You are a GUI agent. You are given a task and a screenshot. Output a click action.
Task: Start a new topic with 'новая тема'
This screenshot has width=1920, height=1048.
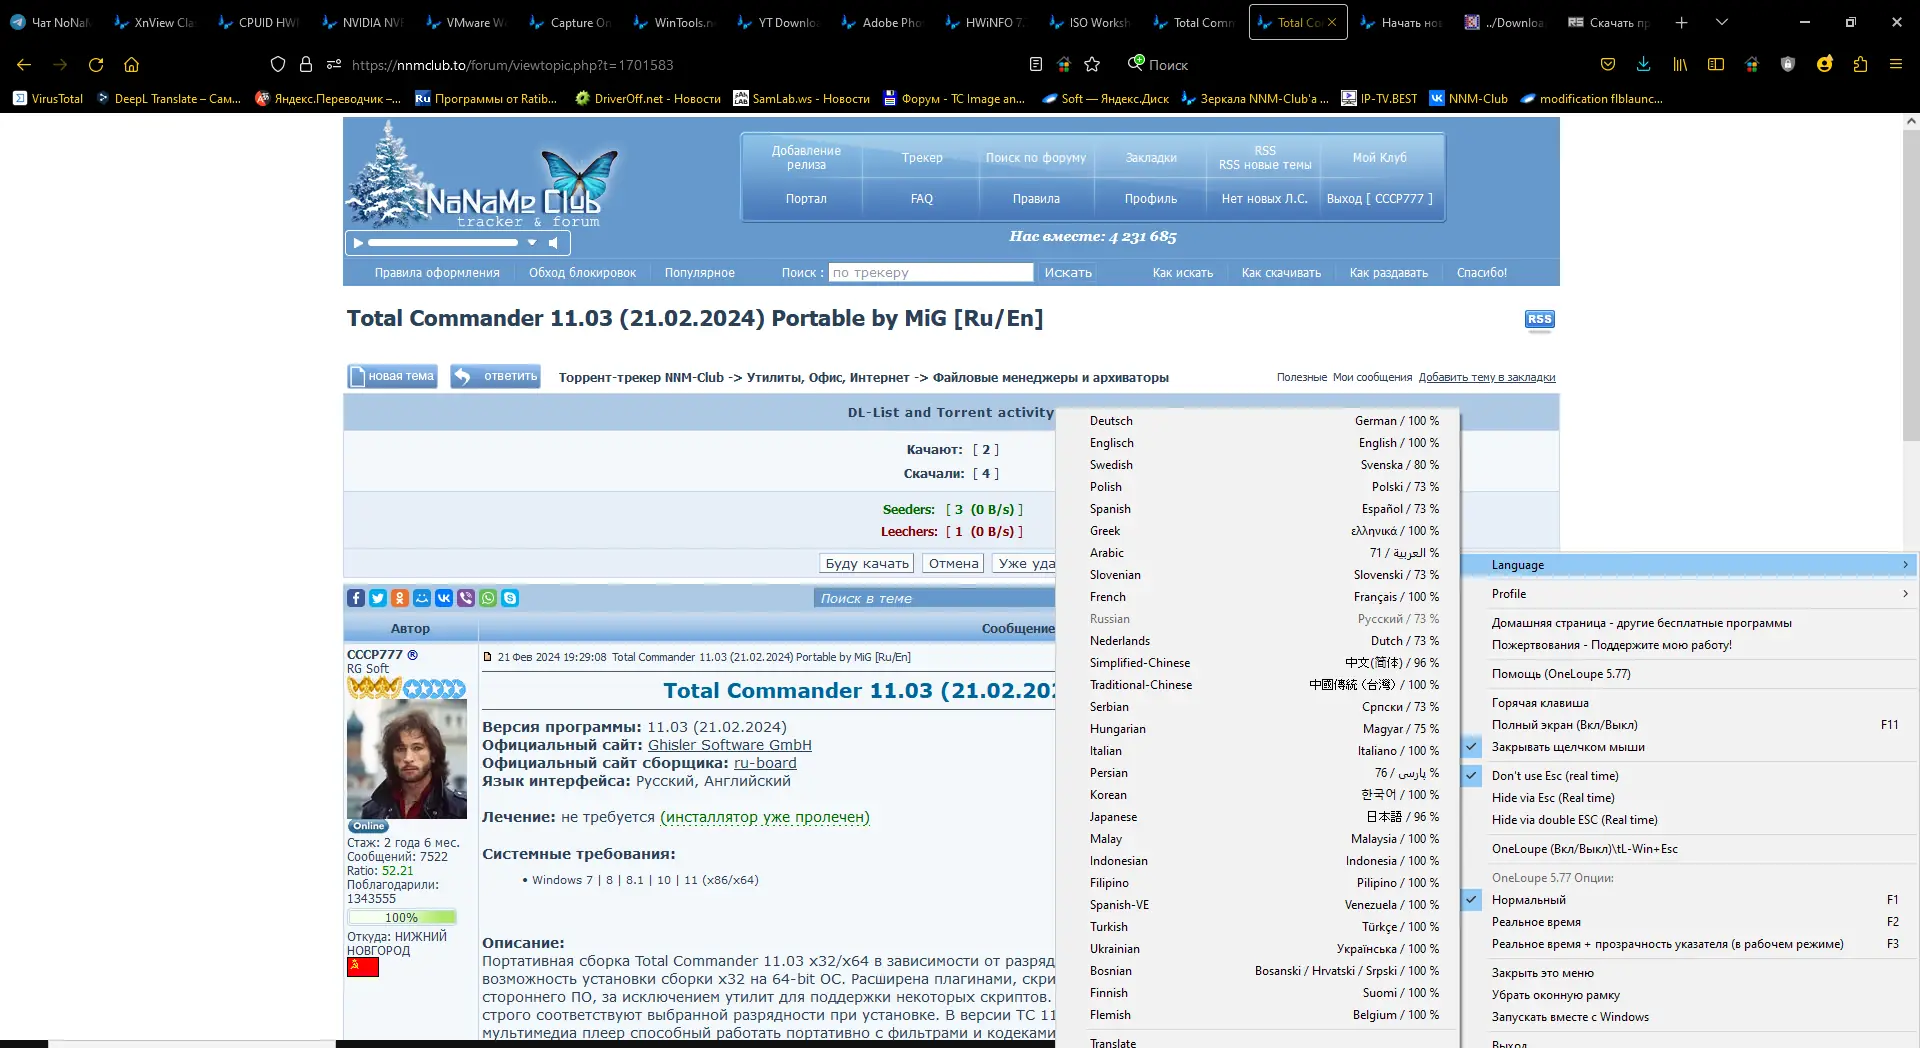pos(392,376)
